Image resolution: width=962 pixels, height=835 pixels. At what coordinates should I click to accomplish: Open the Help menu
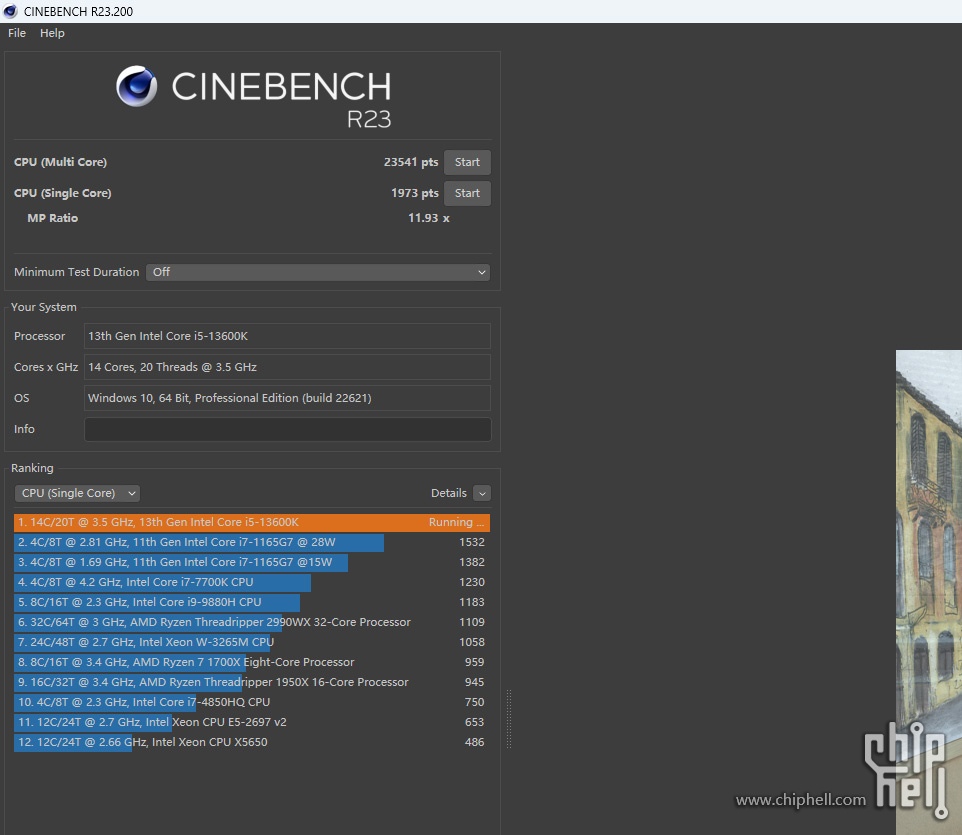pyautogui.click(x=52, y=33)
